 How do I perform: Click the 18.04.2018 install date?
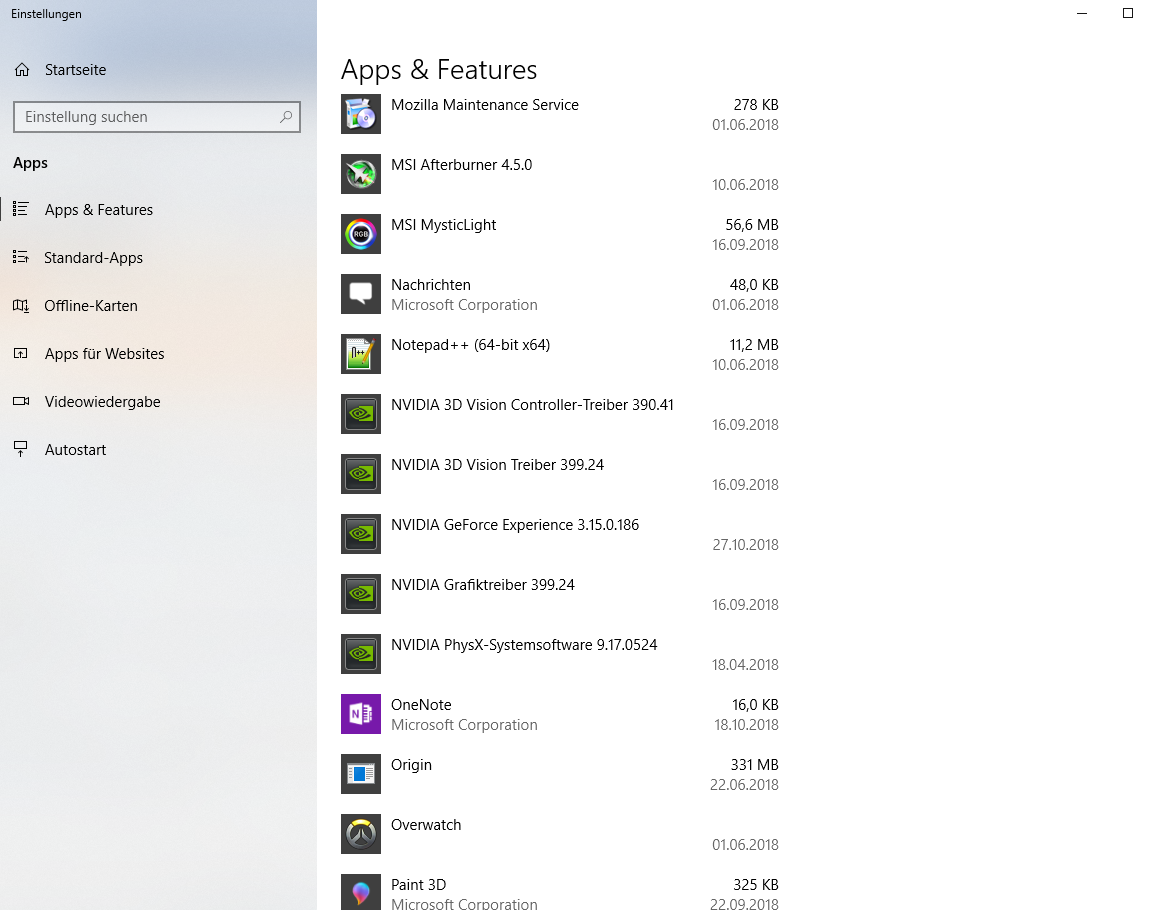(x=746, y=665)
